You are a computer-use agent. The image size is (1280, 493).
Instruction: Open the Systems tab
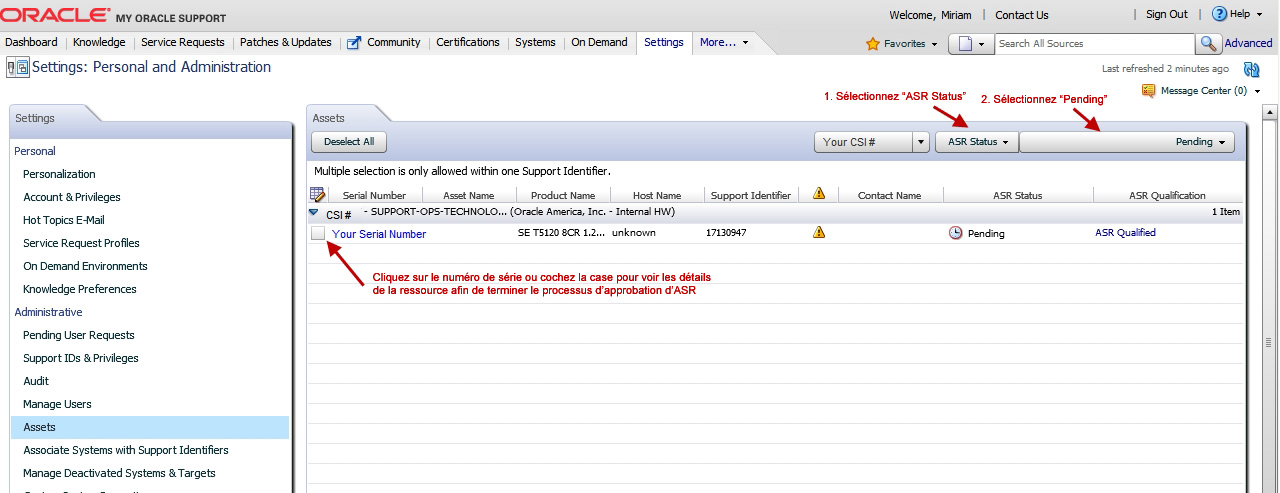[535, 43]
